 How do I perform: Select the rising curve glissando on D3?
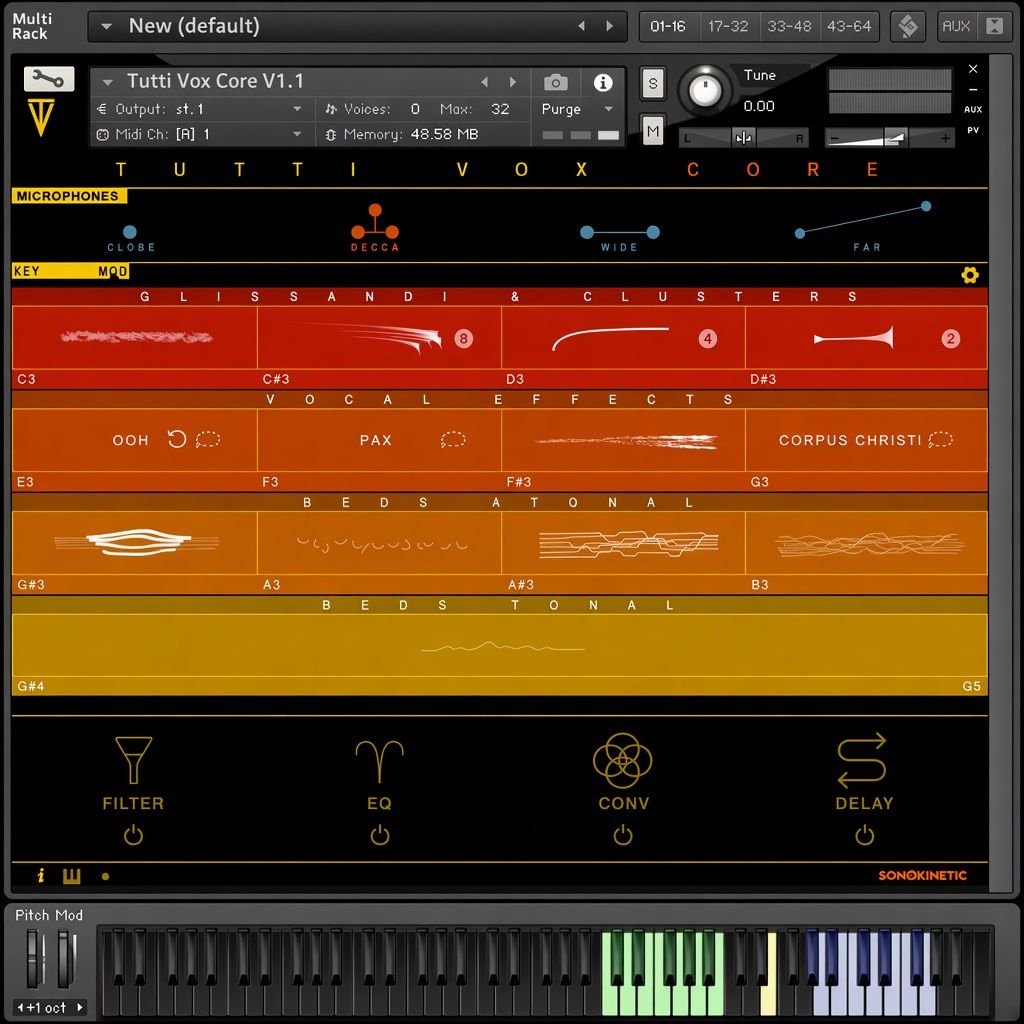click(623, 338)
